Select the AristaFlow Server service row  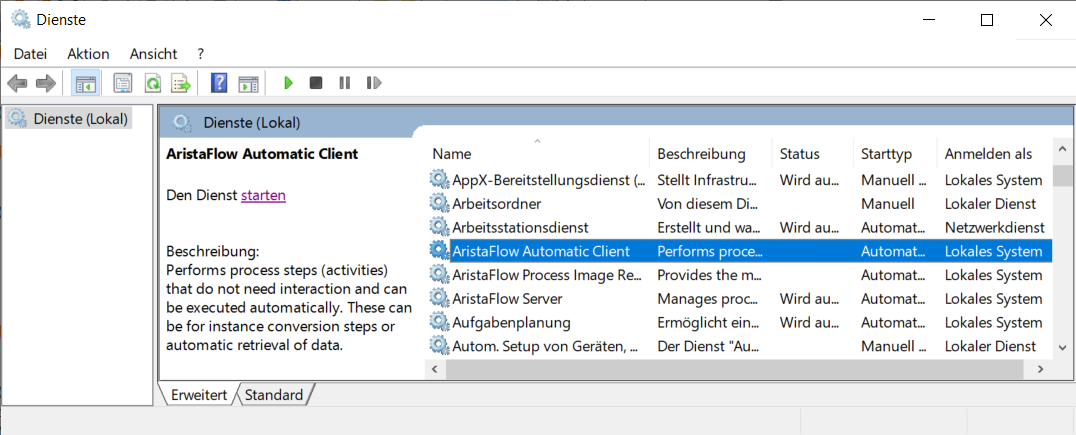point(738,299)
